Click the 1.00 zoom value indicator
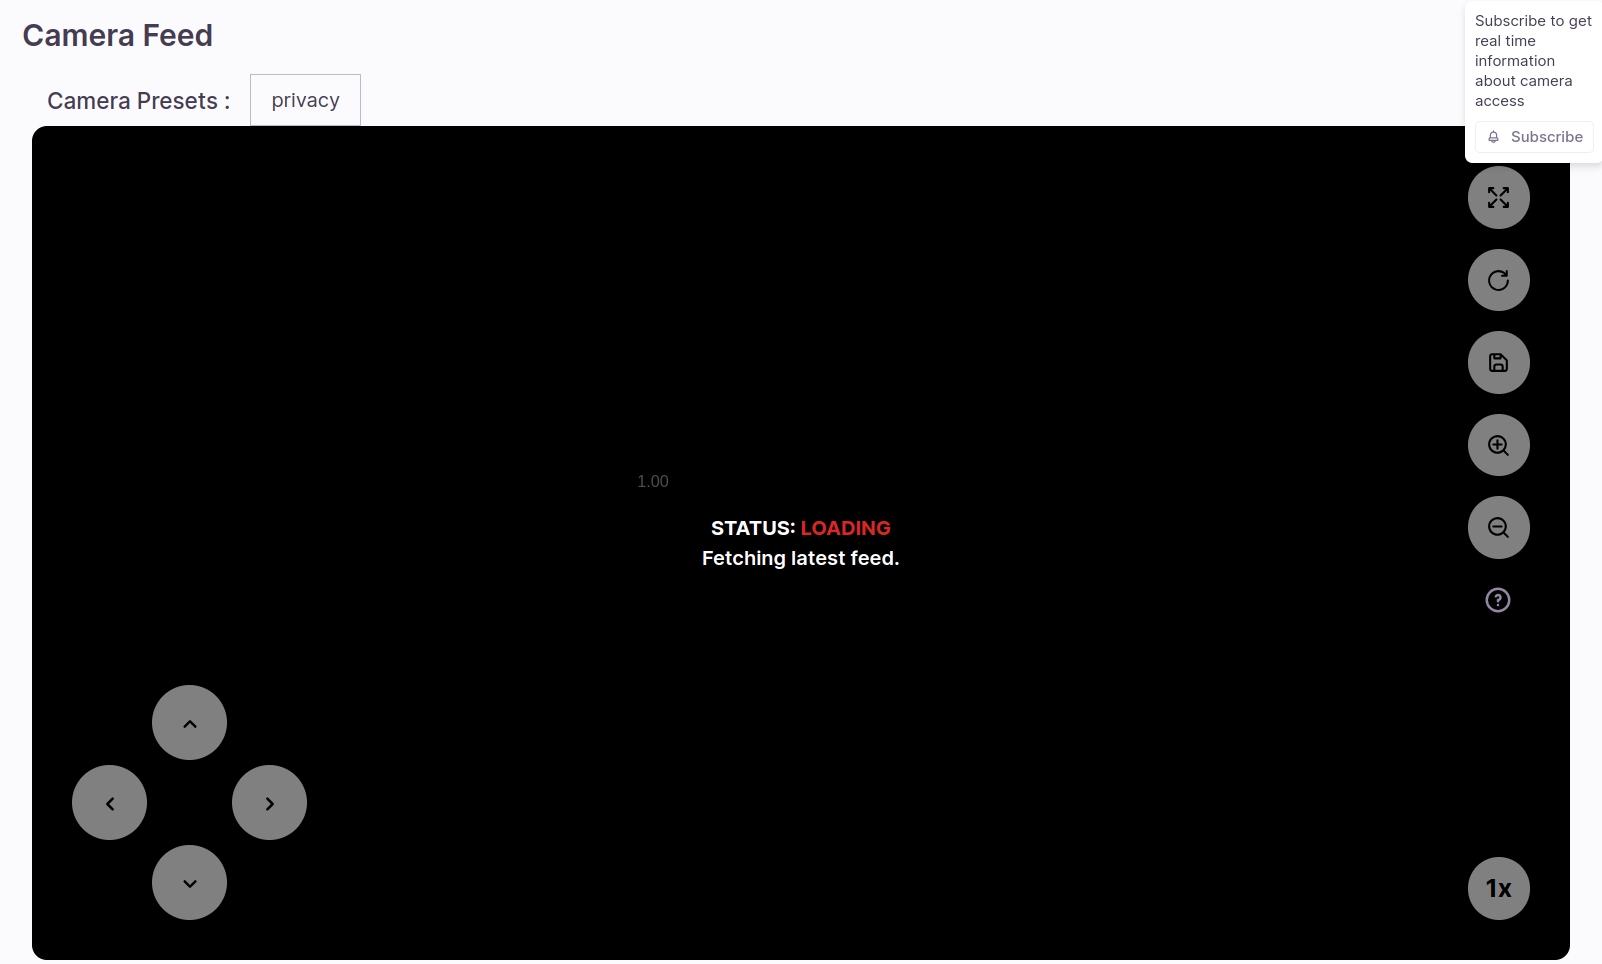The width and height of the screenshot is (1602, 964). [x=653, y=481]
